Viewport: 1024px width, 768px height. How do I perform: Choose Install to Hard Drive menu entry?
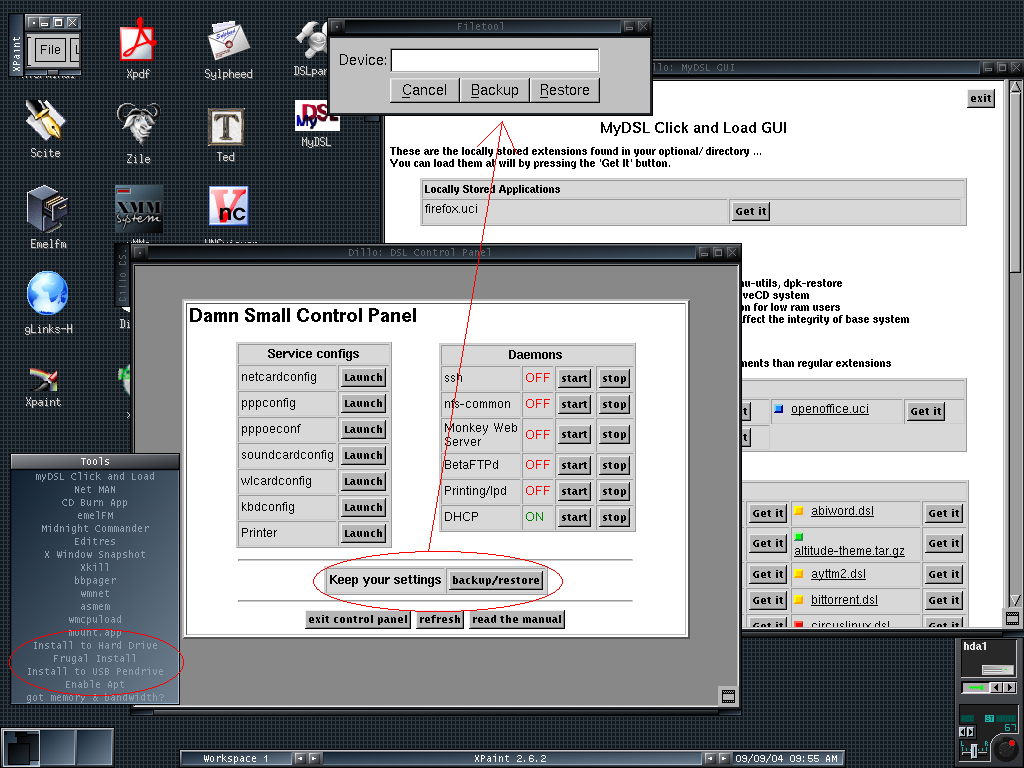pos(95,645)
